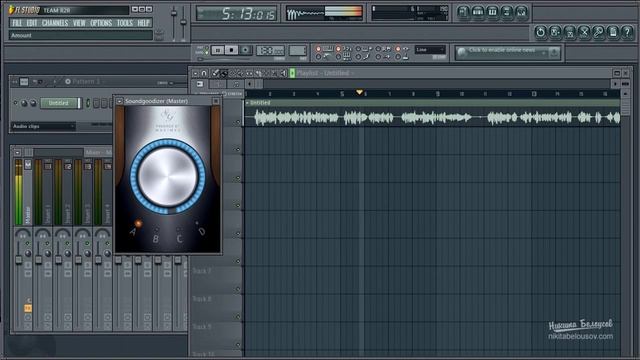
Task: Click the one-click recording microphone icon
Action: [599, 32]
